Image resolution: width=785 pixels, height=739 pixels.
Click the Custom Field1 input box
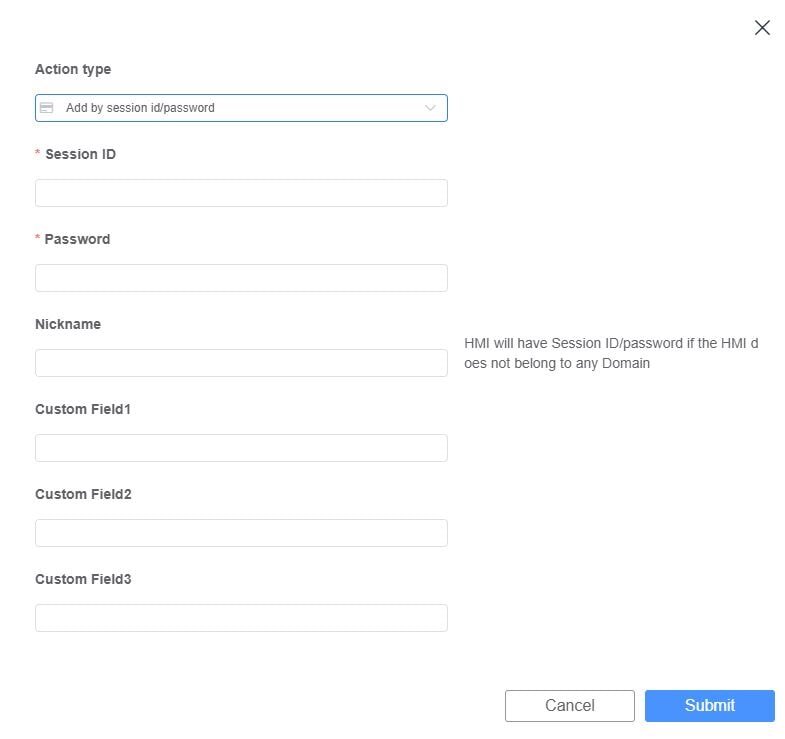pos(241,448)
